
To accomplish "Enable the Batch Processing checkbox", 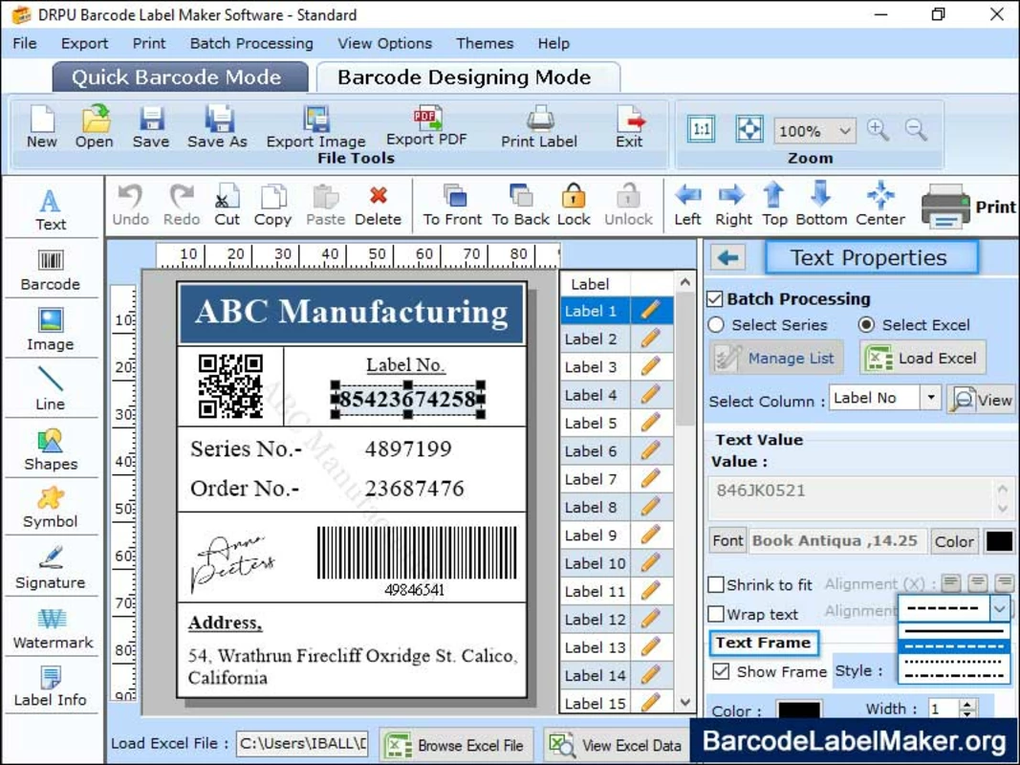I will click(x=716, y=299).
